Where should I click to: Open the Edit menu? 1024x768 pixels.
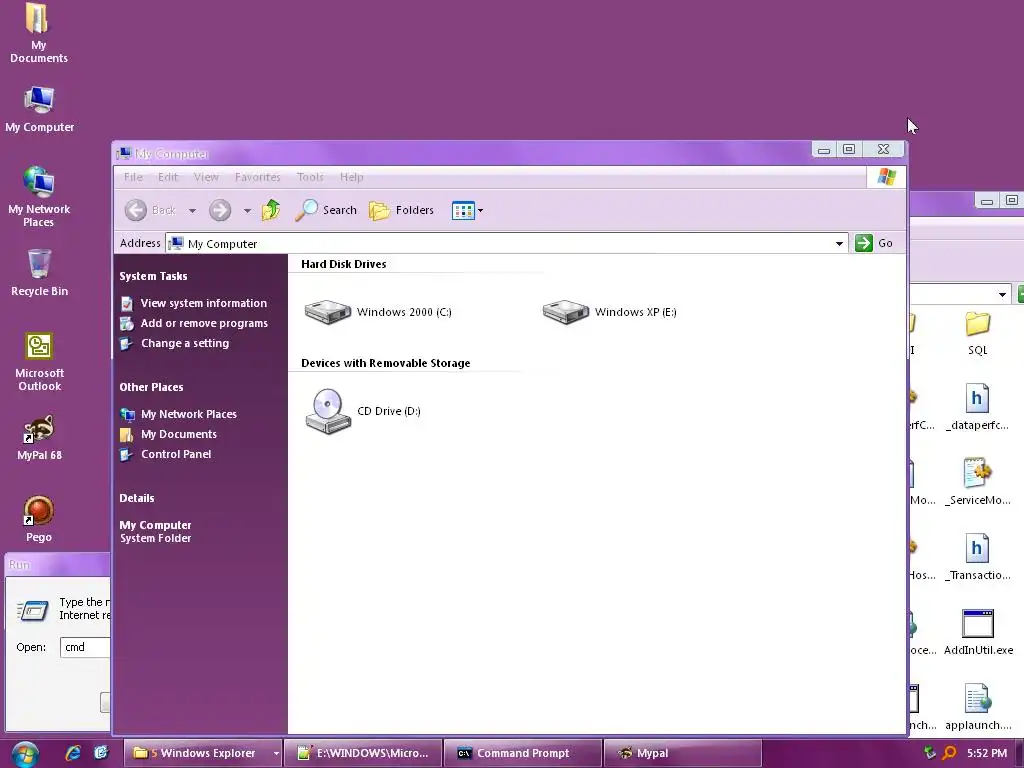point(168,177)
